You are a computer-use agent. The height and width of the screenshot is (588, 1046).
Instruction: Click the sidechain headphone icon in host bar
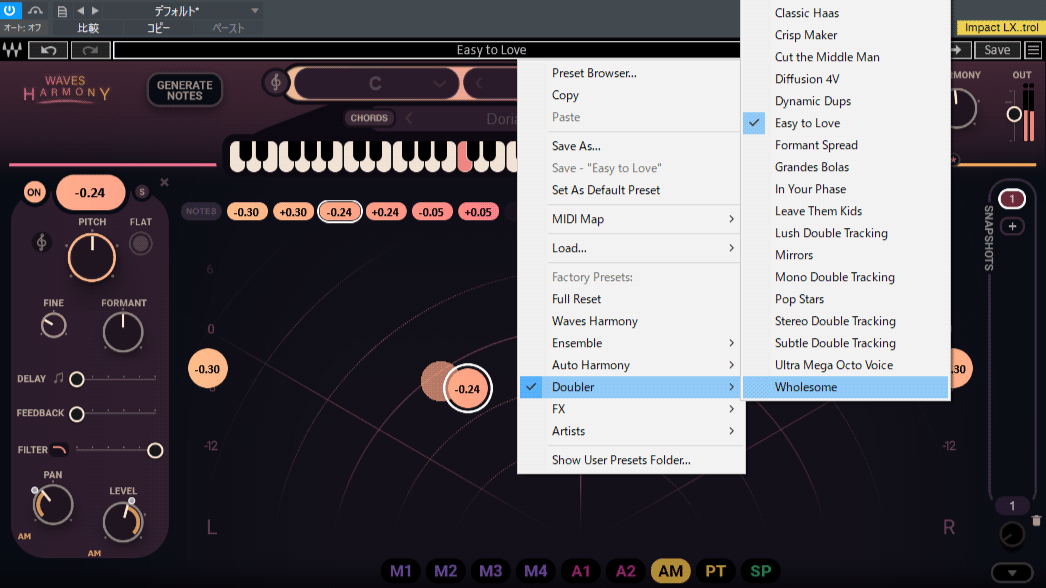click(x=35, y=11)
